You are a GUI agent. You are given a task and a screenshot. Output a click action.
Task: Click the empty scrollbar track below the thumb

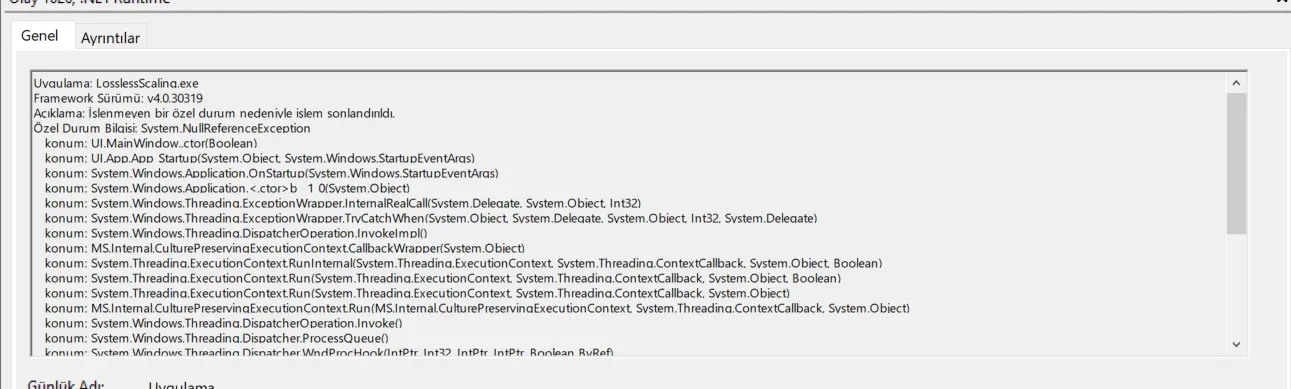[1236, 284]
